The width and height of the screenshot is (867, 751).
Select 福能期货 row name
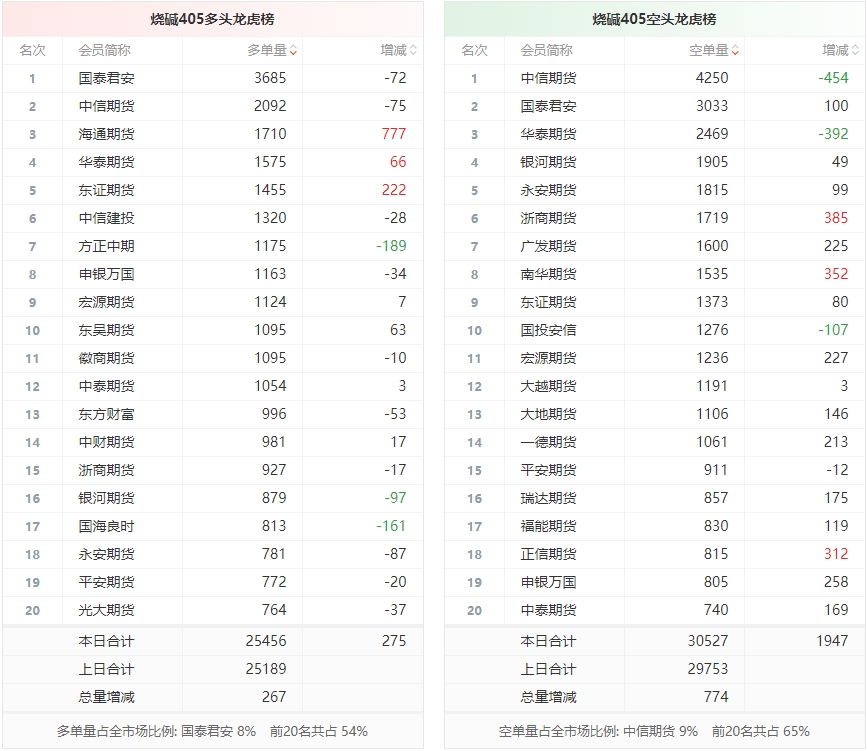(x=548, y=527)
